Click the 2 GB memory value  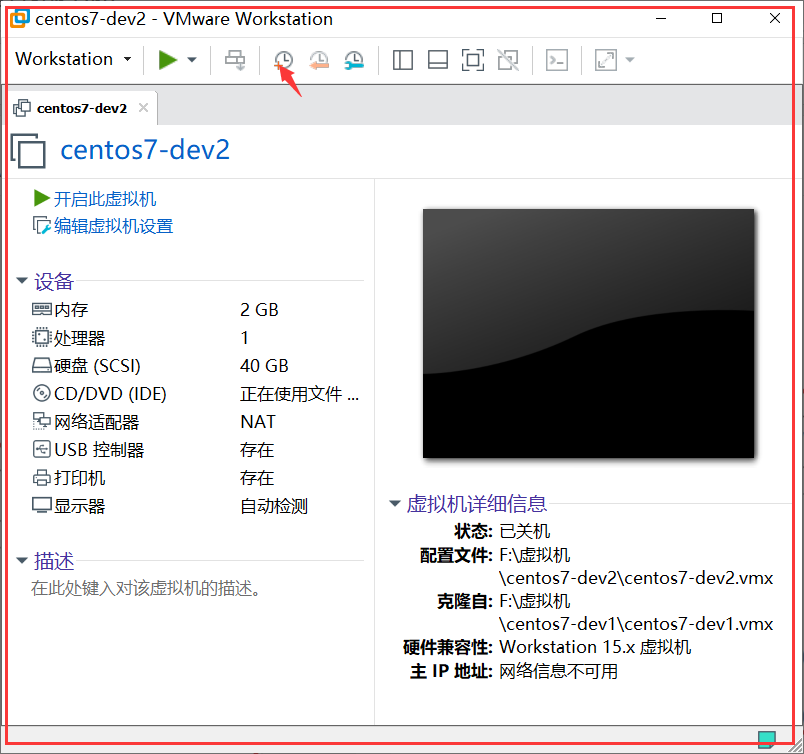pyautogui.click(x=259, y=310)
